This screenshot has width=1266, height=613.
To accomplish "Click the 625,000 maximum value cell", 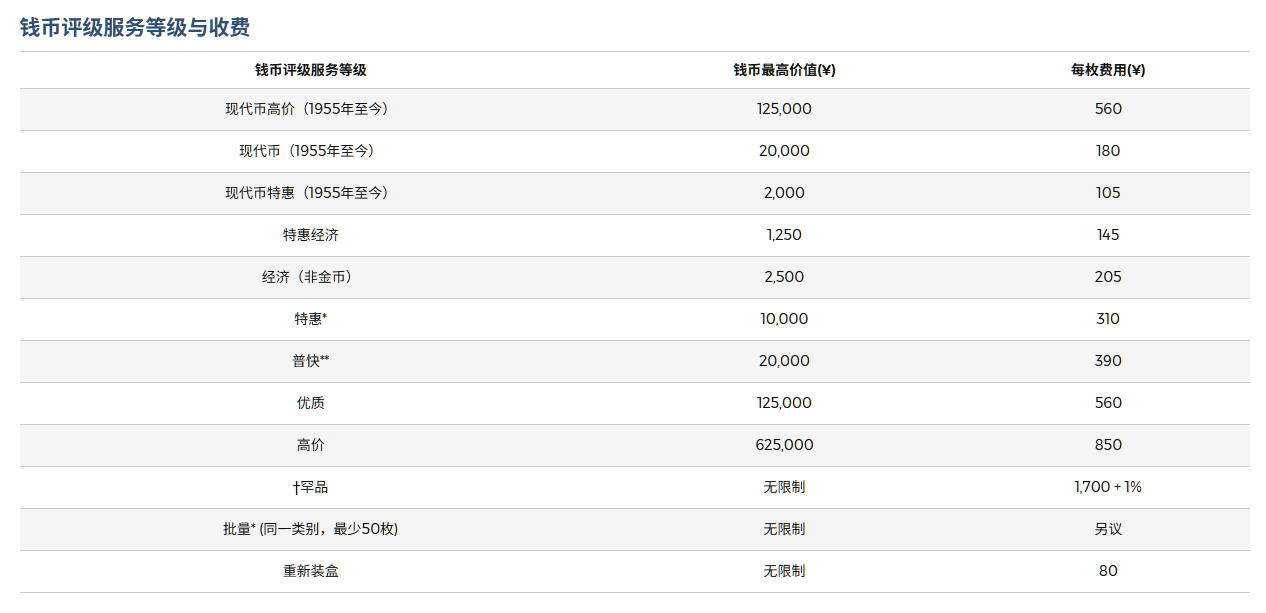I will [784, 445].
